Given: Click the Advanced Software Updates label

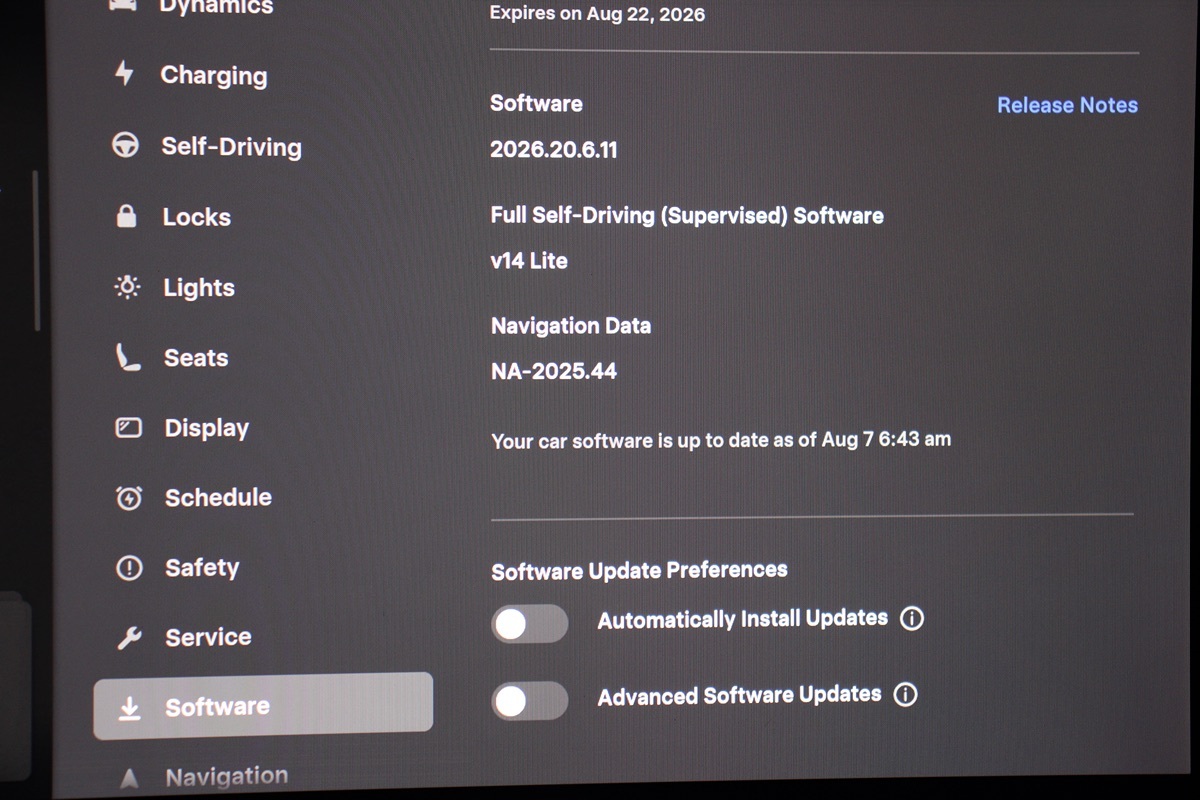Looking at the screenshot, I should click(x=739, y=695).
